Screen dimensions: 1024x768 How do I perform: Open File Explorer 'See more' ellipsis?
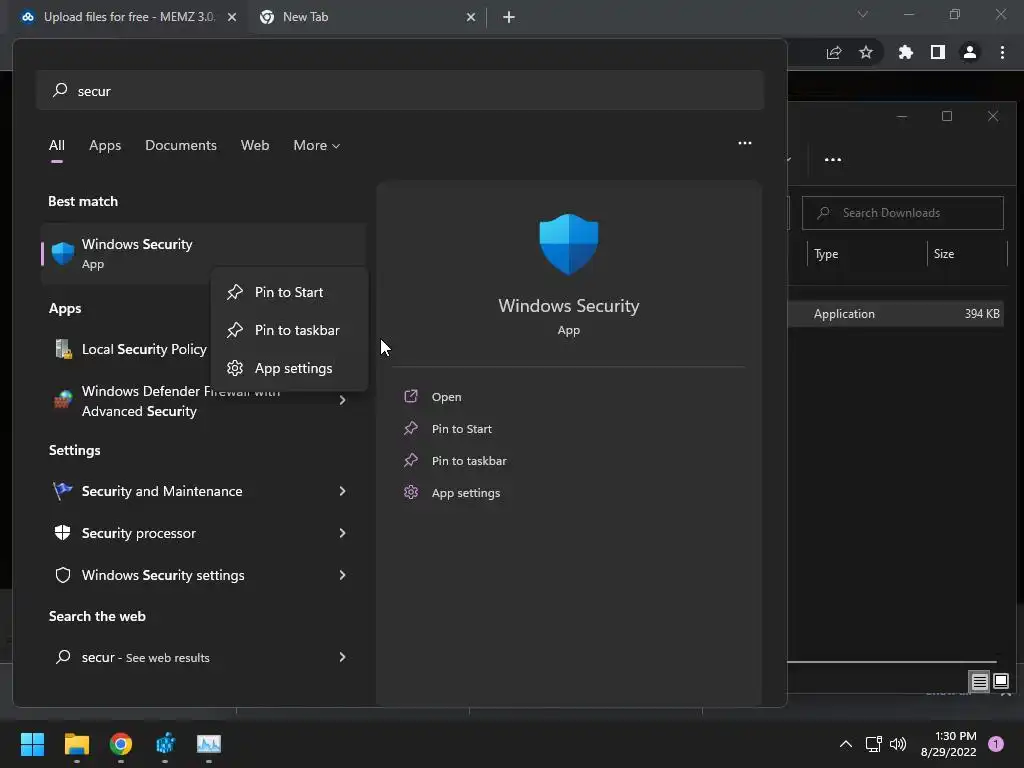pyautogui.click(x=833, y=159)
